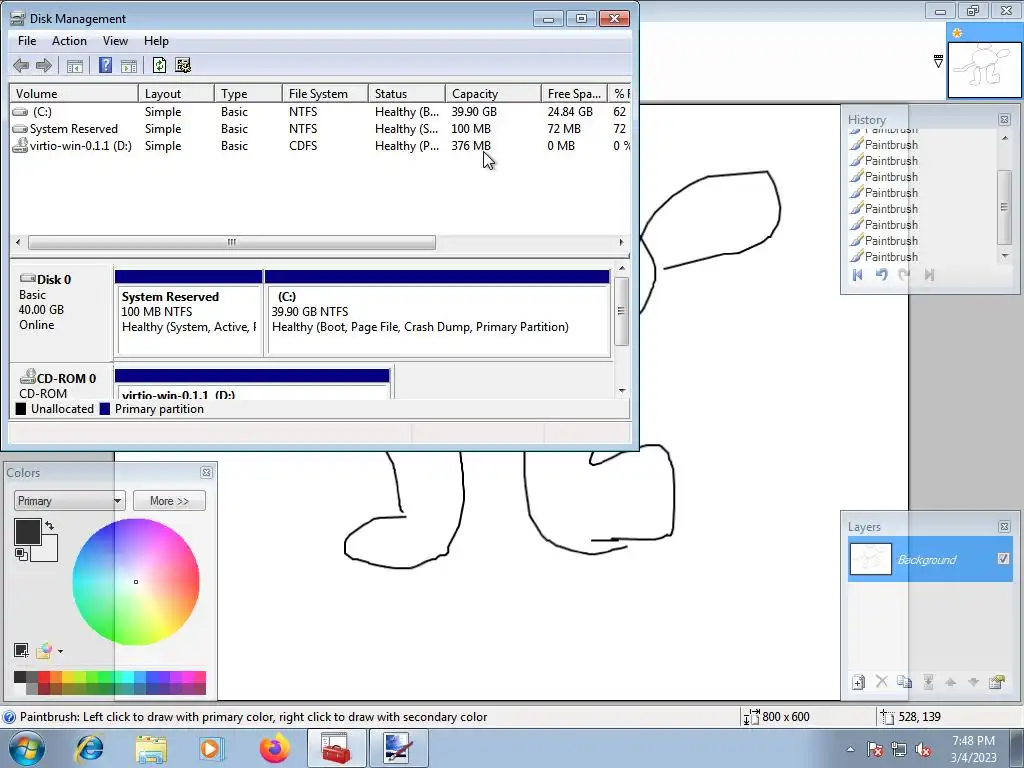Click the horizontal scrollbar of the volume list
1024x768 pixels.
pos(232,242)
